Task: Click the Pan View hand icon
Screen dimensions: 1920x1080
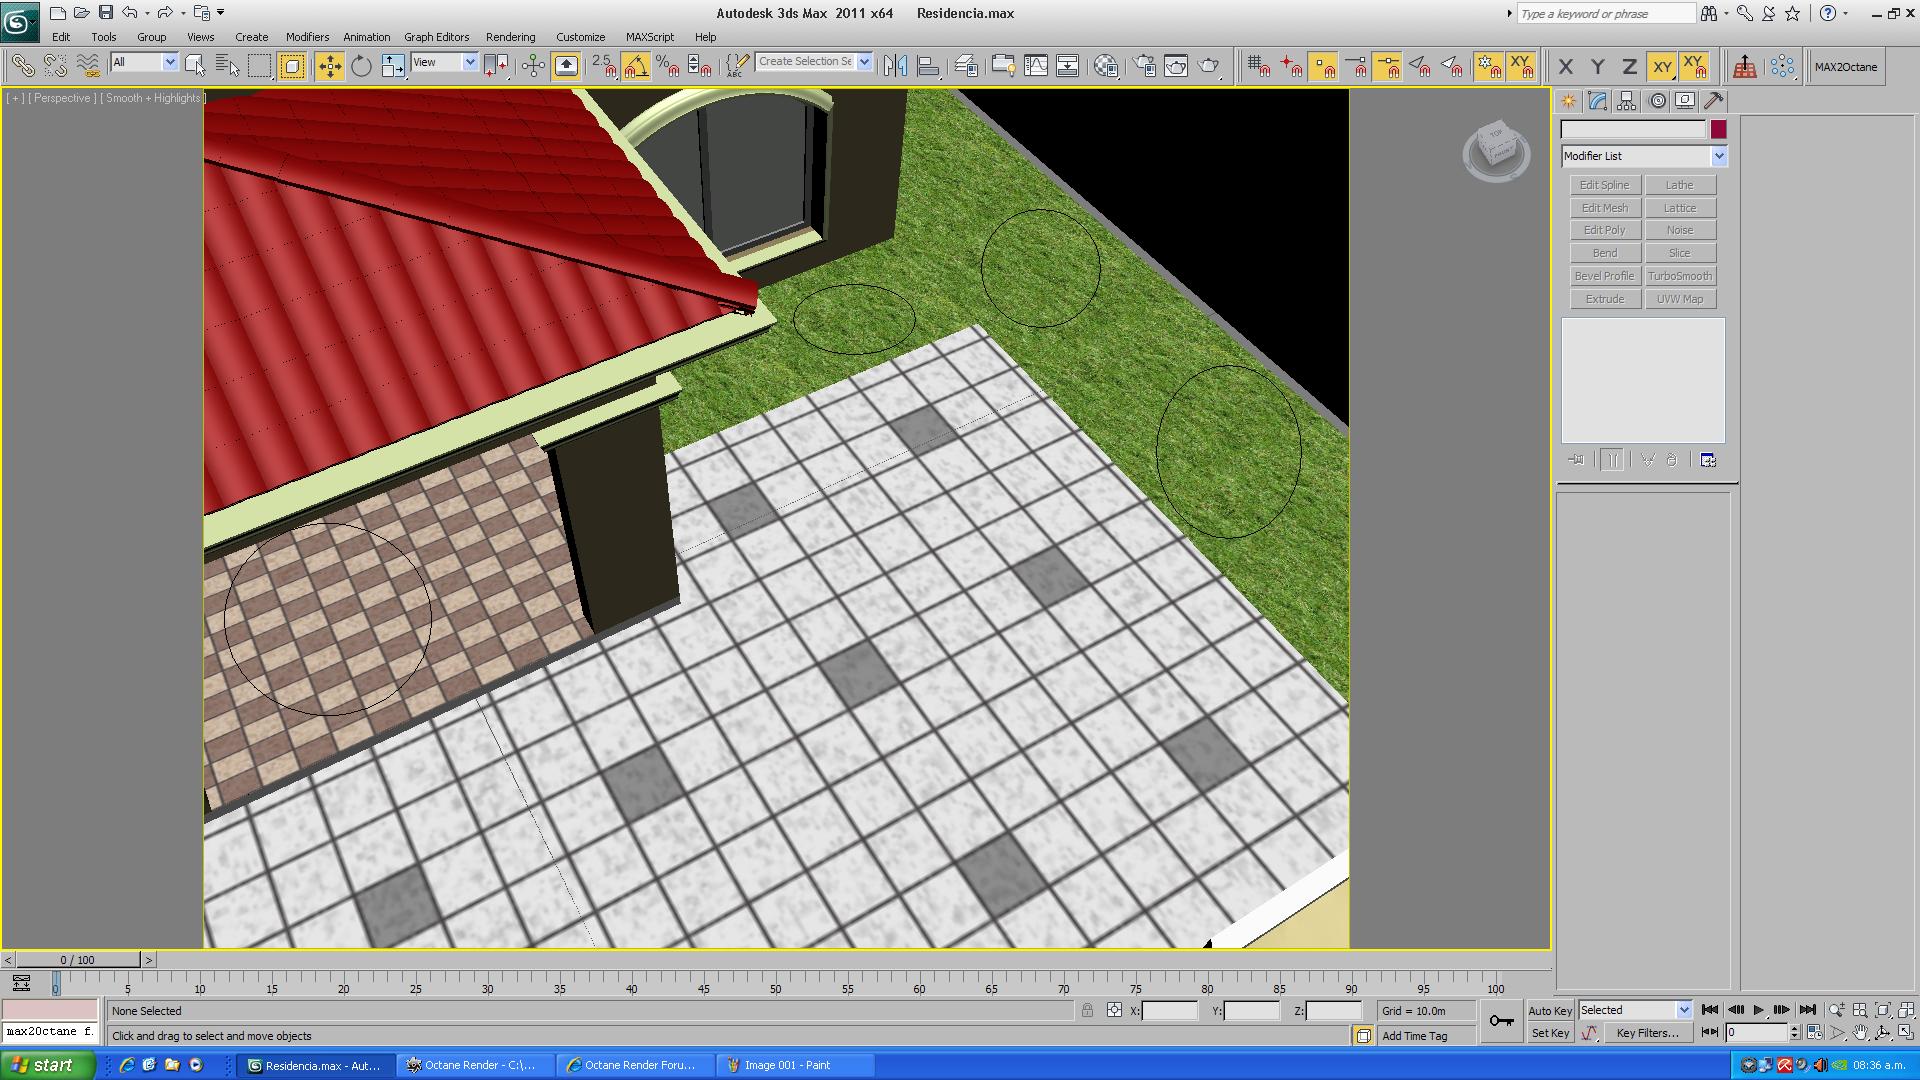Action: pyautogui.click(x=1860, y=1033)
